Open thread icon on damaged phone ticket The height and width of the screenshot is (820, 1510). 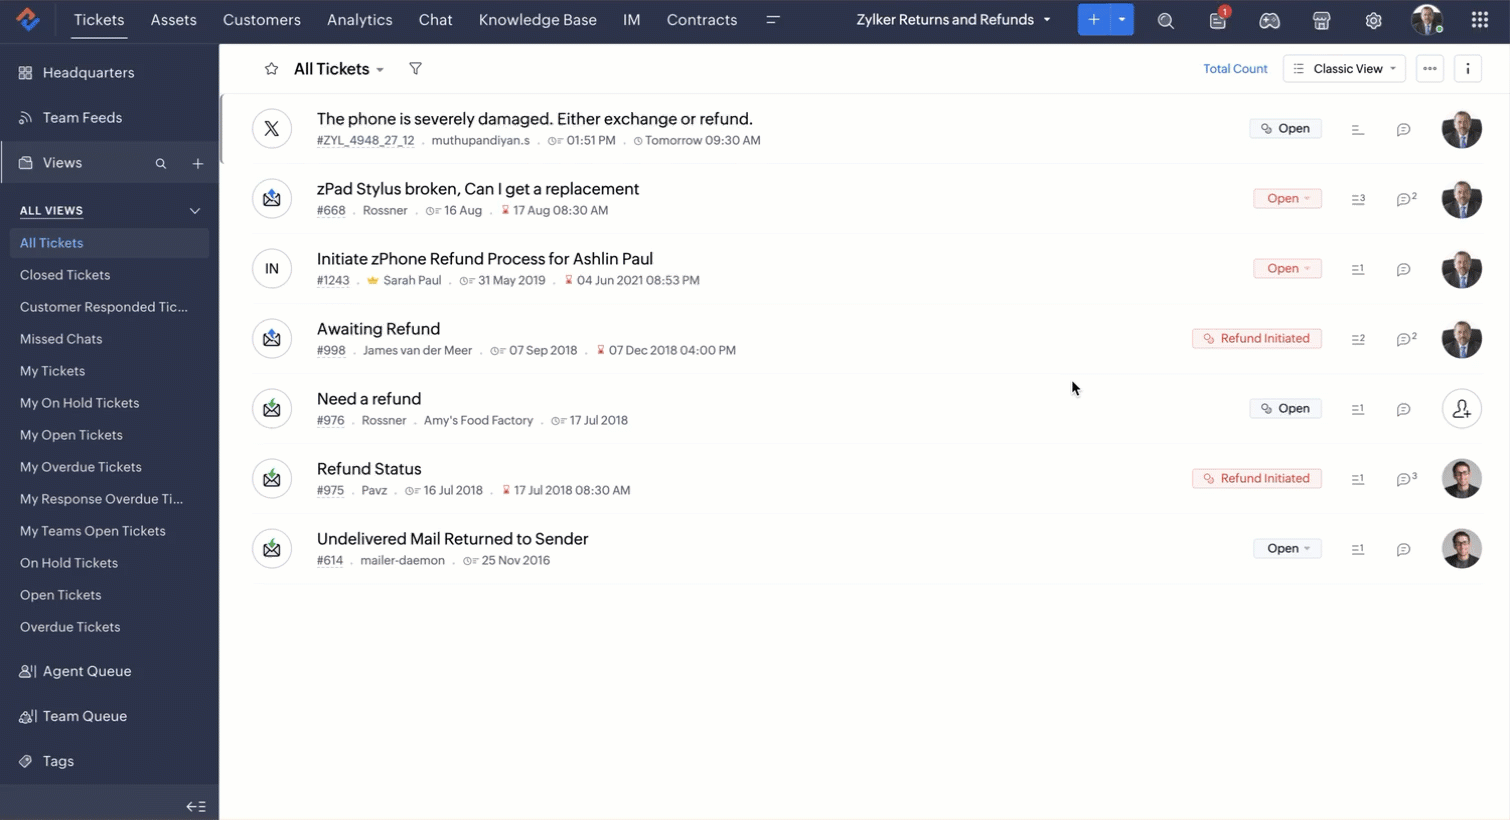[x=1357, y=129]
